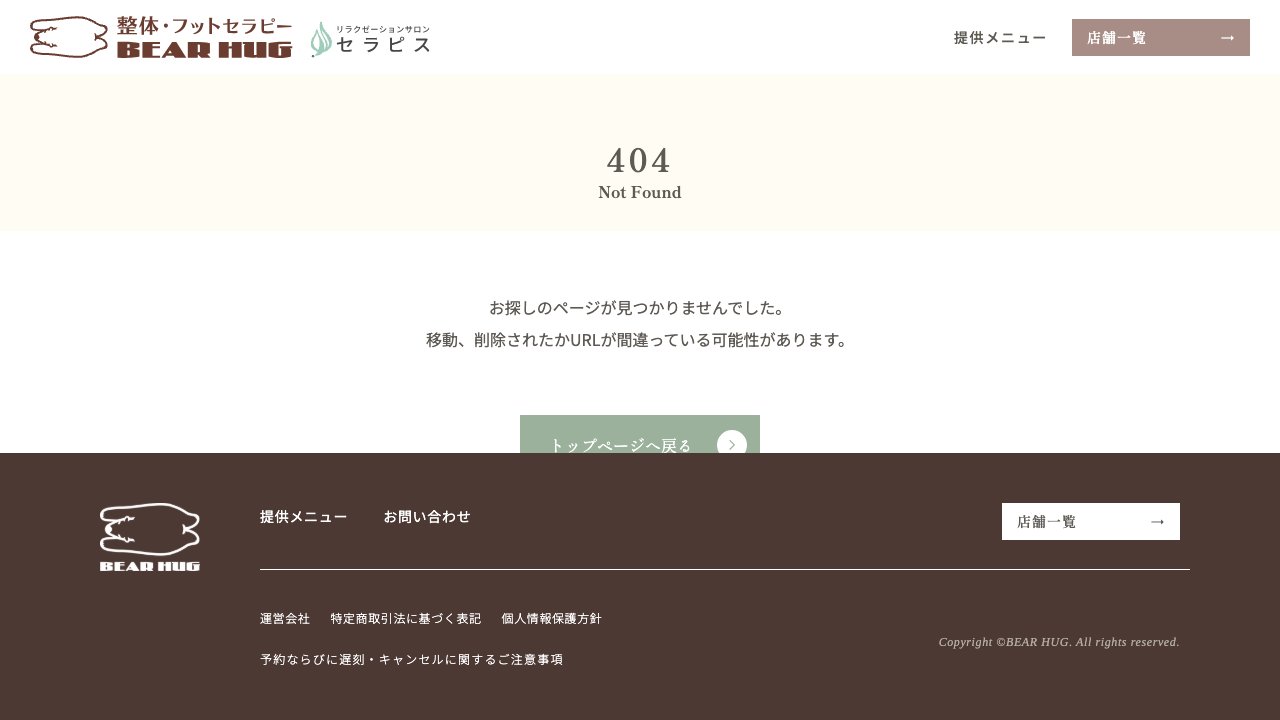Open the 運営会社 link
The image size is (1280, 720).
coord(284,618)
